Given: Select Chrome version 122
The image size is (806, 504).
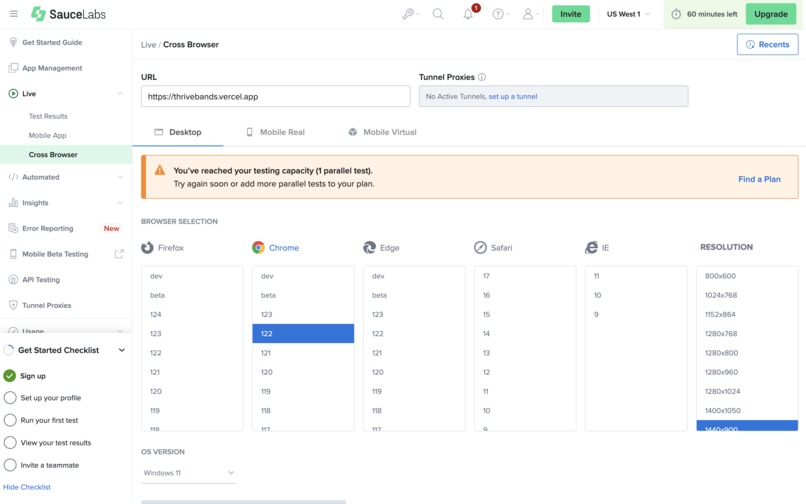Looking at the screenshot, I should coord(303,333).
